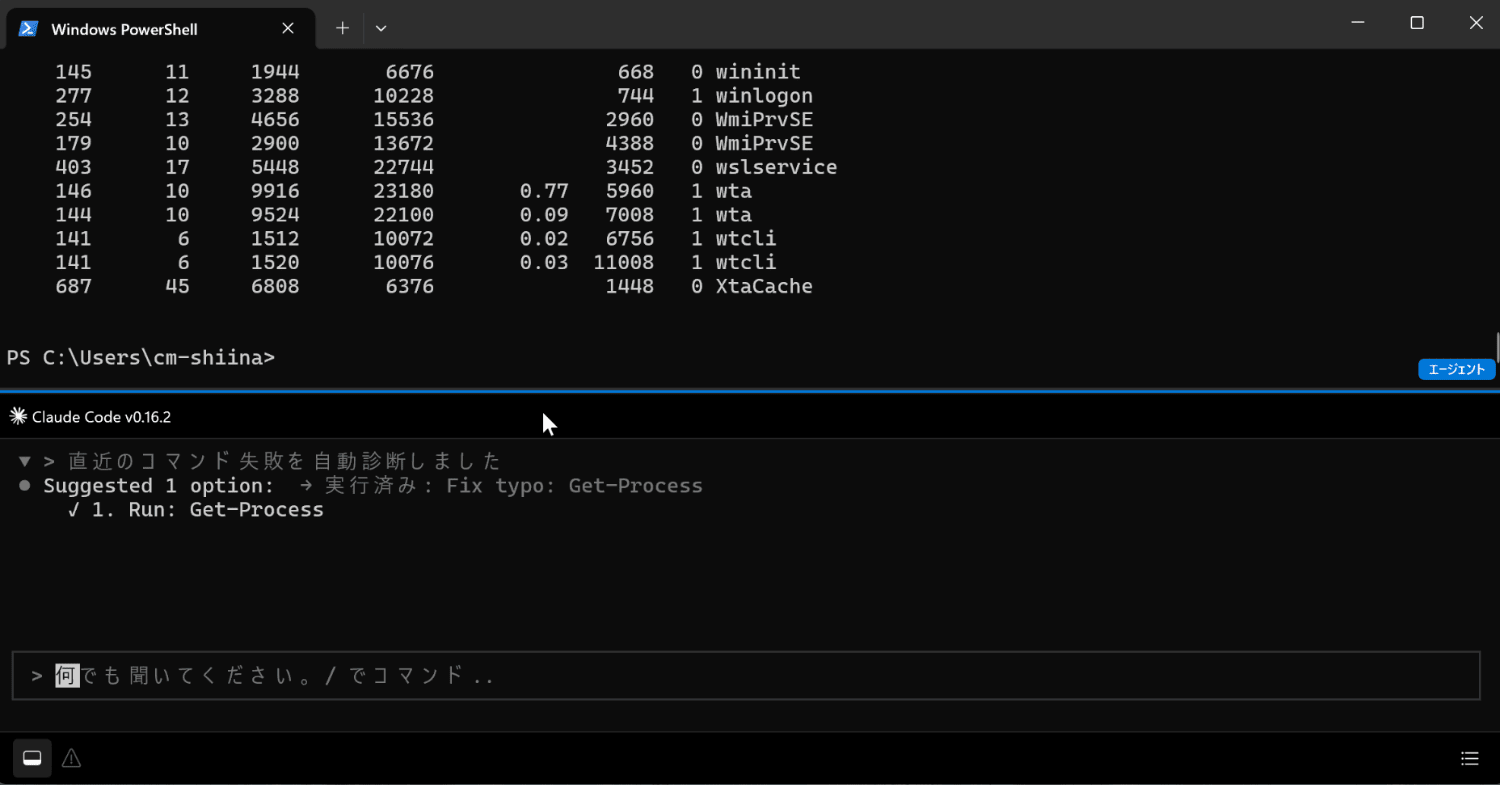Add a new tab with the plus icon
Viewport: 1500px width, 785px height.
tap(342, 28)
